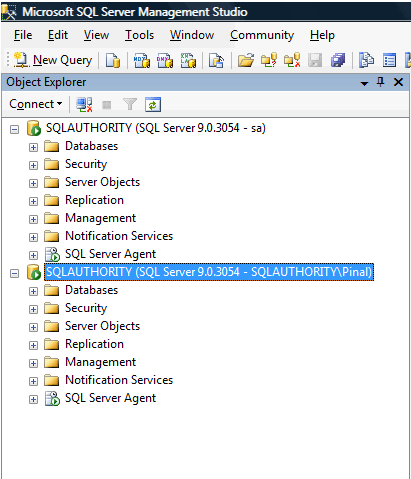Expand SQL Server Agent under the sa server
Screen dimensions: 411x479
(x=33, y=255)
